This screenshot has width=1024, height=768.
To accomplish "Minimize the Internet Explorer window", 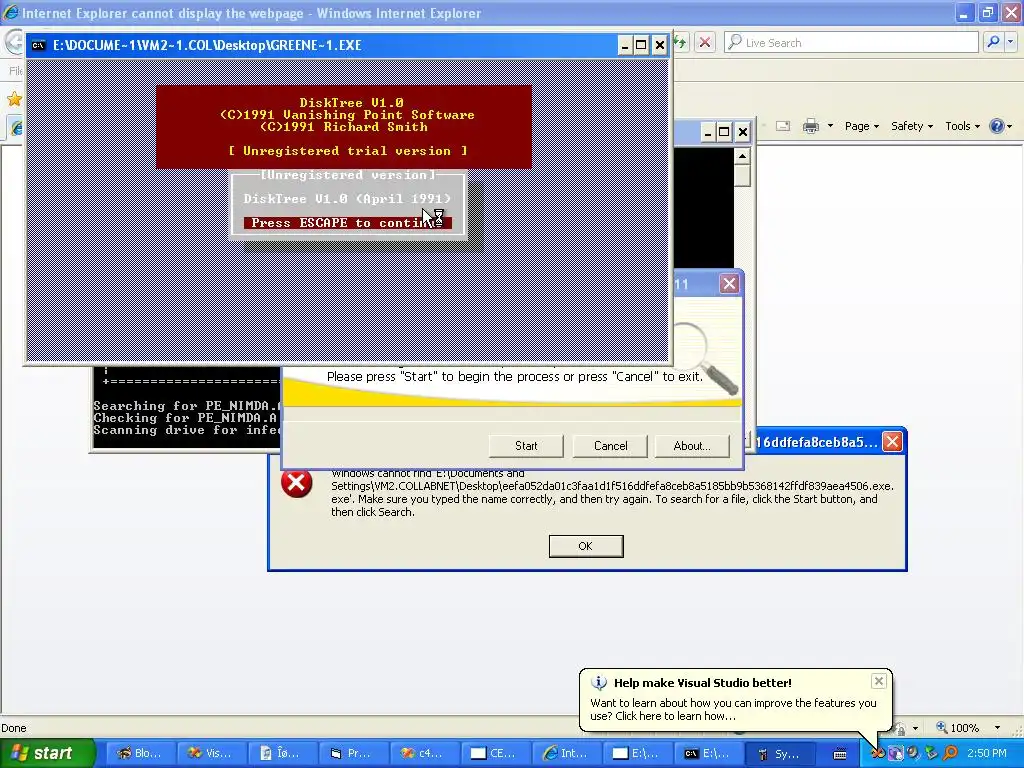I will [965, 12].
